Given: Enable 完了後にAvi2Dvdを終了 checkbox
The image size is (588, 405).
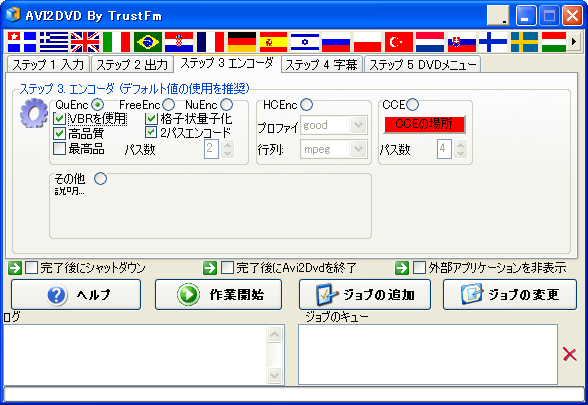Looking at the screenshot, I should pos(227,268).
